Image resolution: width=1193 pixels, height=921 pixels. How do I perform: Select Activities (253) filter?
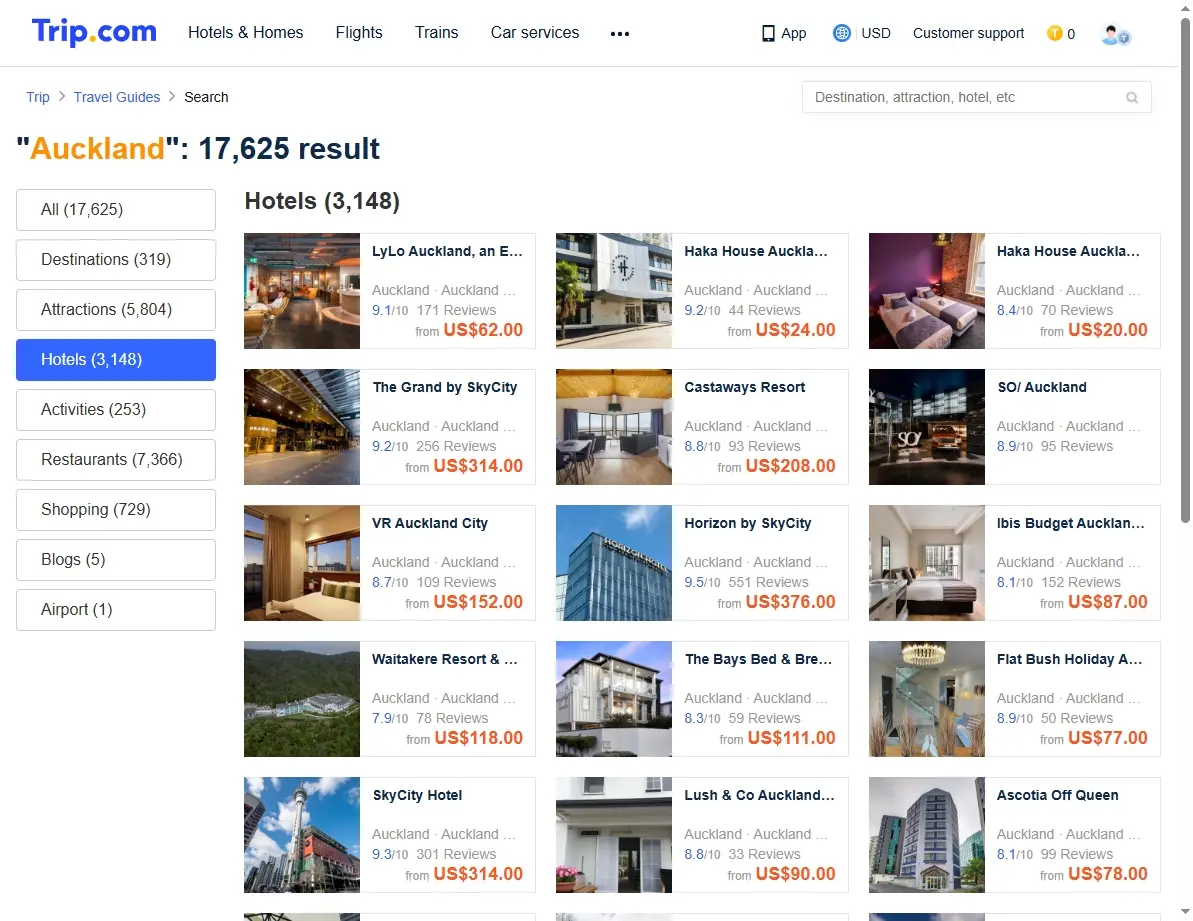[x=116, y=410]
